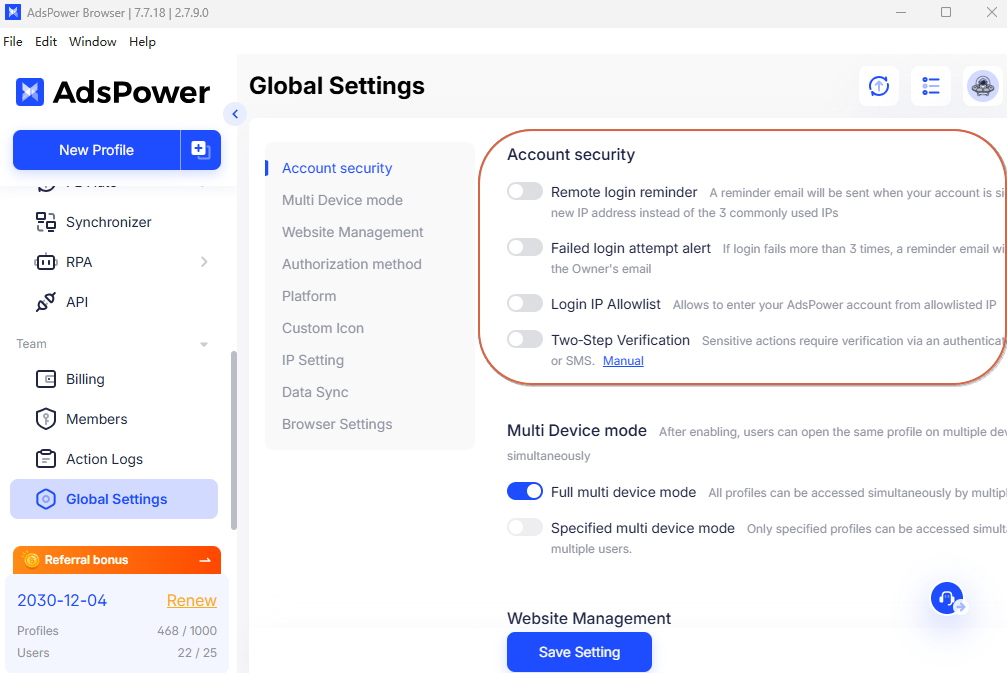
Task: Select Browser Settings in settings navigation
Action: pos(337,424)
